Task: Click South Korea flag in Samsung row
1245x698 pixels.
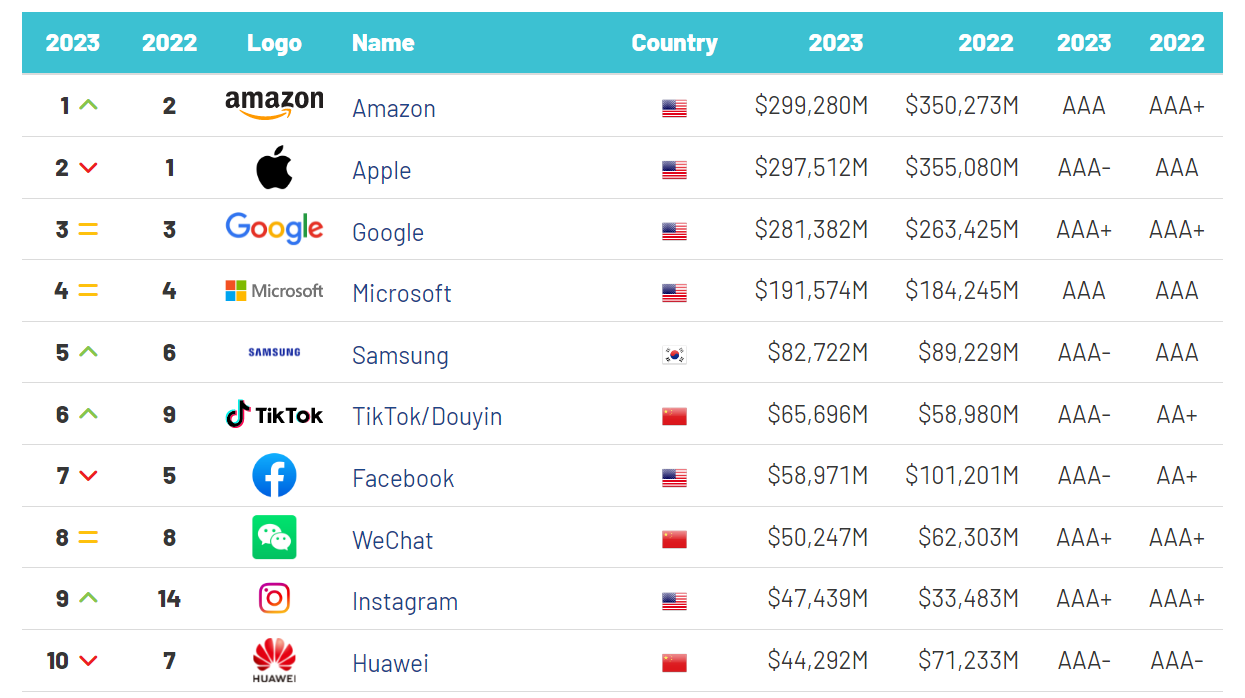Action: [674, 355]
